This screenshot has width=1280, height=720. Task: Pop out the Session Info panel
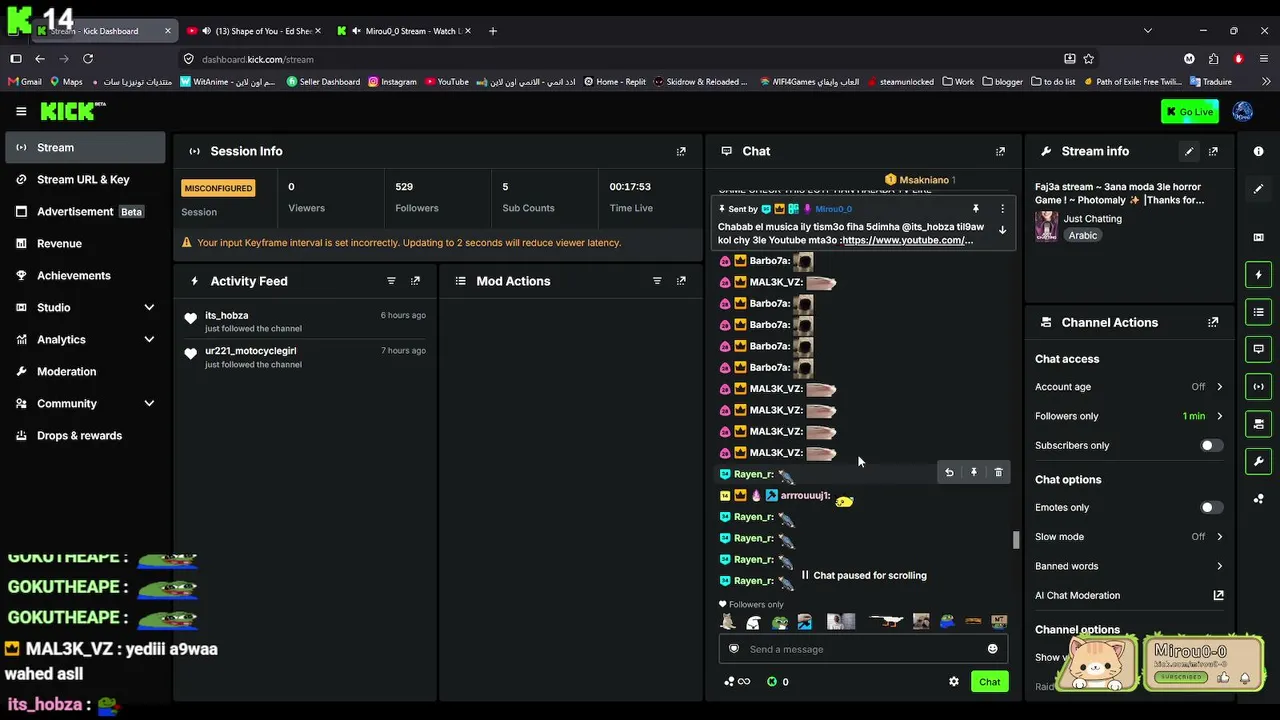[x=681, y=151]
